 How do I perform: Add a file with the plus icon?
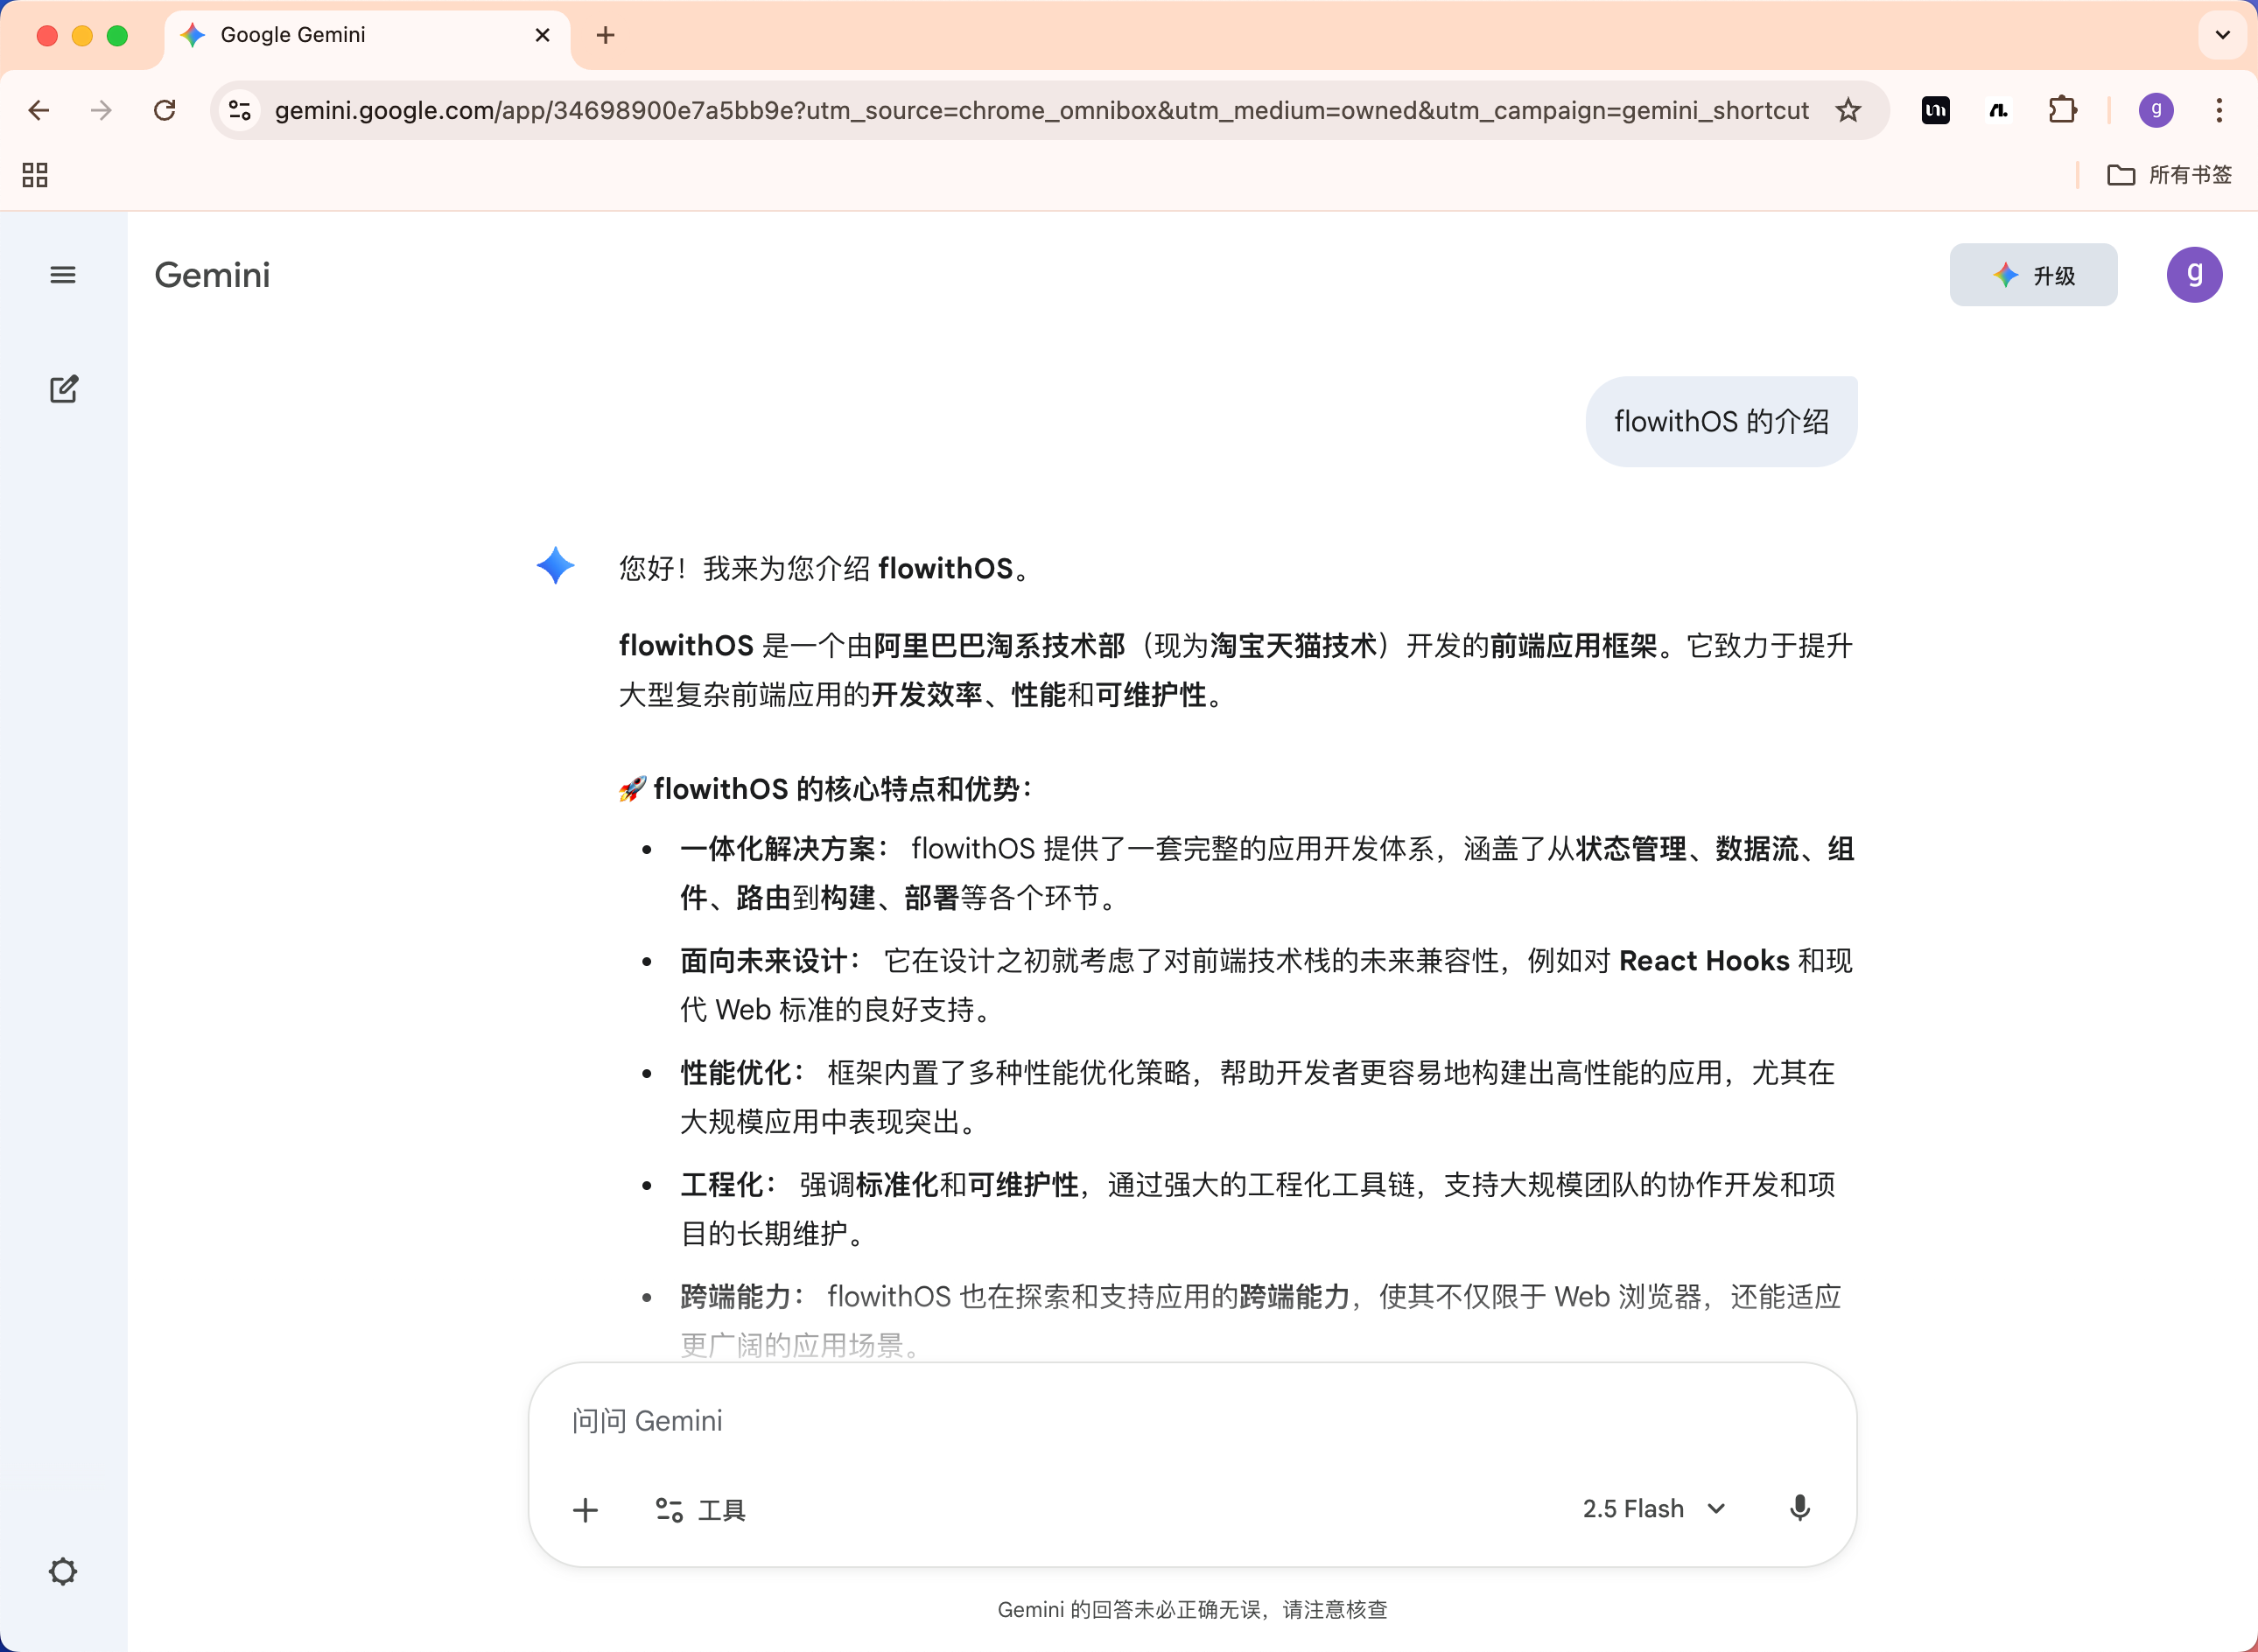pyautogui.click(x=586, y=1509)
